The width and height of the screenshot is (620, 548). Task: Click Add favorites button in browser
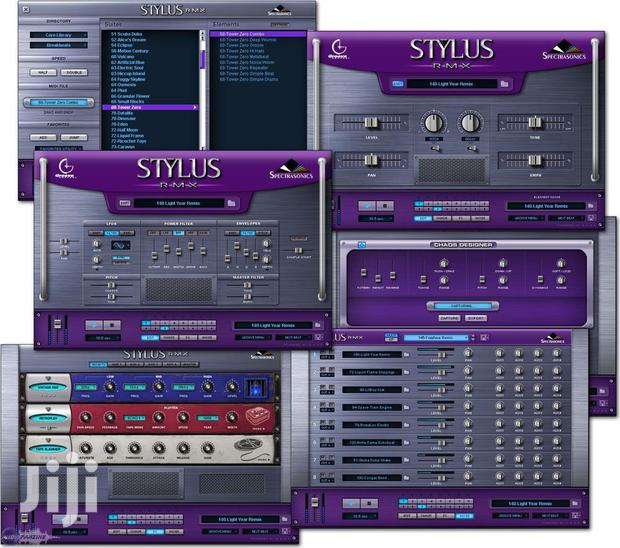click(x=43, y=138)
